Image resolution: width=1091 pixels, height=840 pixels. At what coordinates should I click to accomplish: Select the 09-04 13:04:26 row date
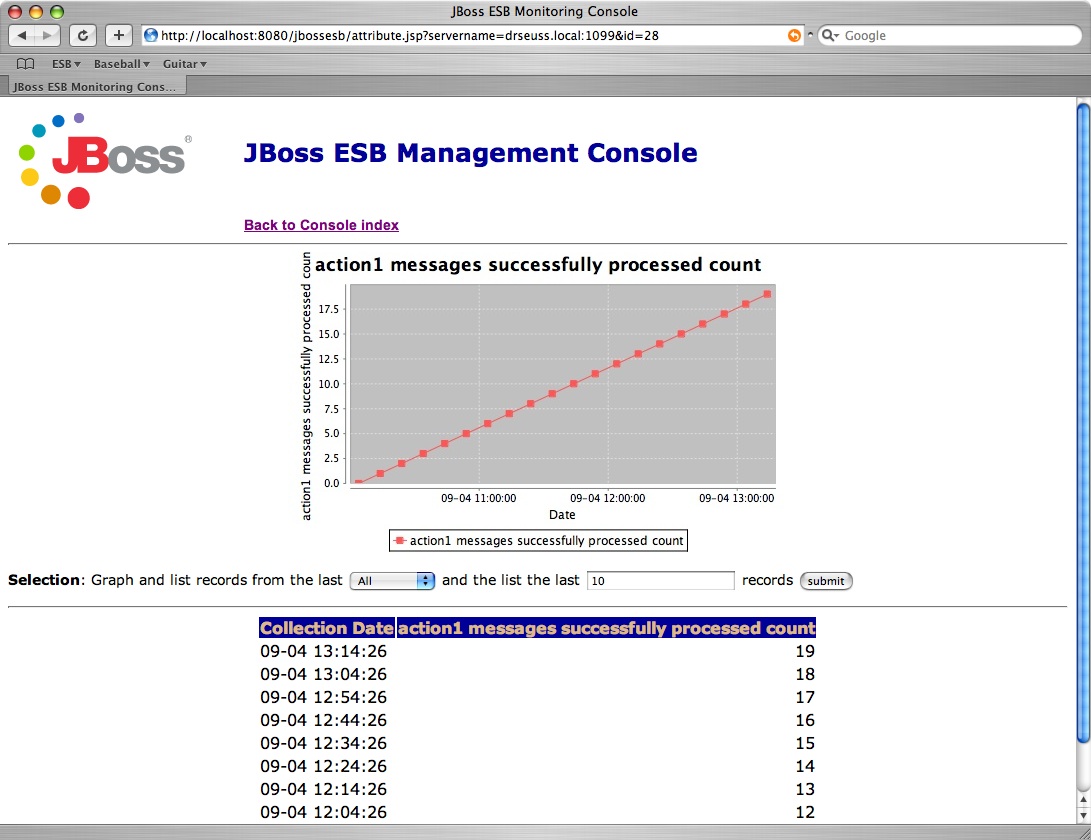click(324, 674)
